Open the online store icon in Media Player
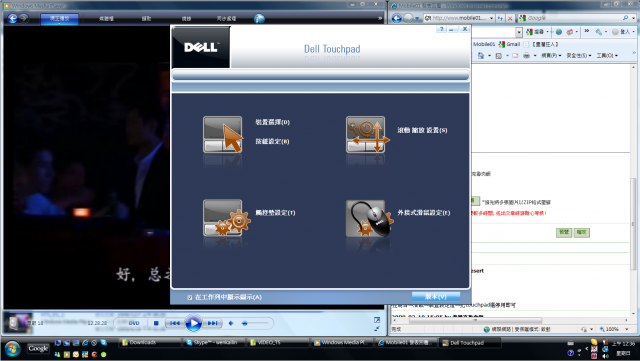Screen dimensions: 640x361 259,18
